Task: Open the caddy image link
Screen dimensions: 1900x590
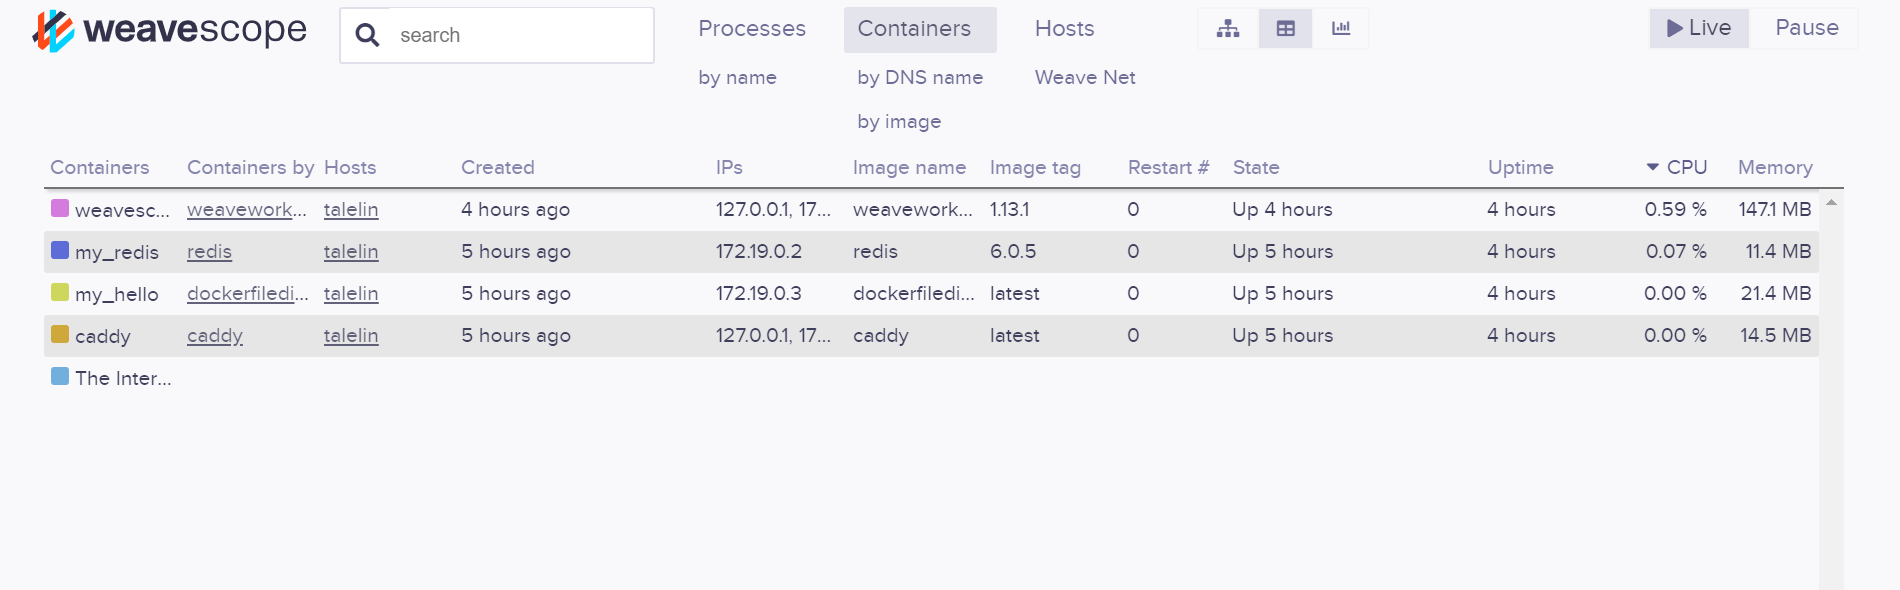Action: tap(215, 335)
